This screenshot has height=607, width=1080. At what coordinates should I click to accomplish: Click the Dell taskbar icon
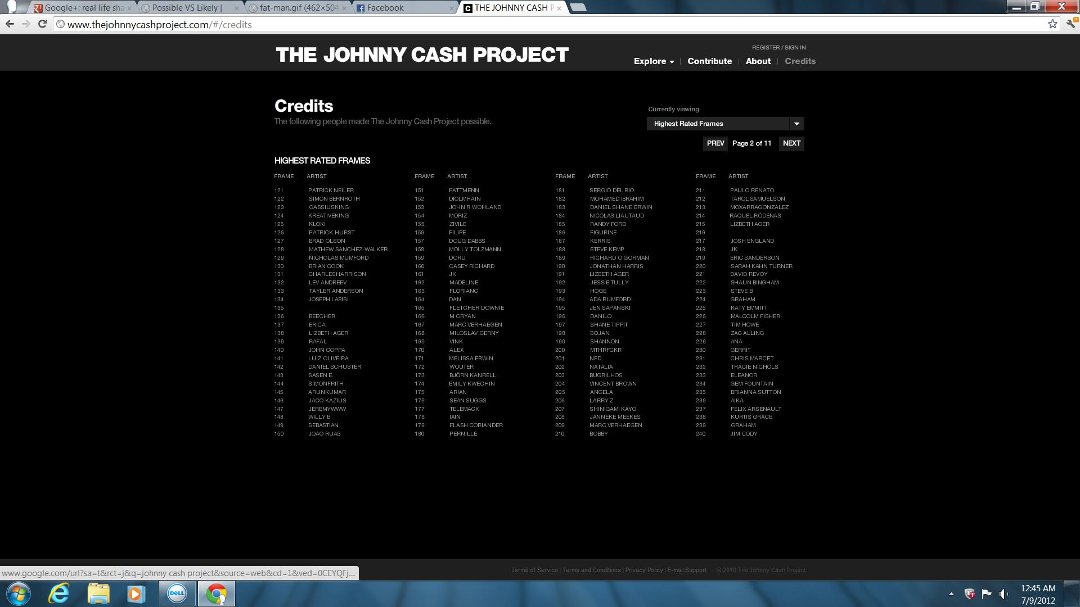coord(176,594)
